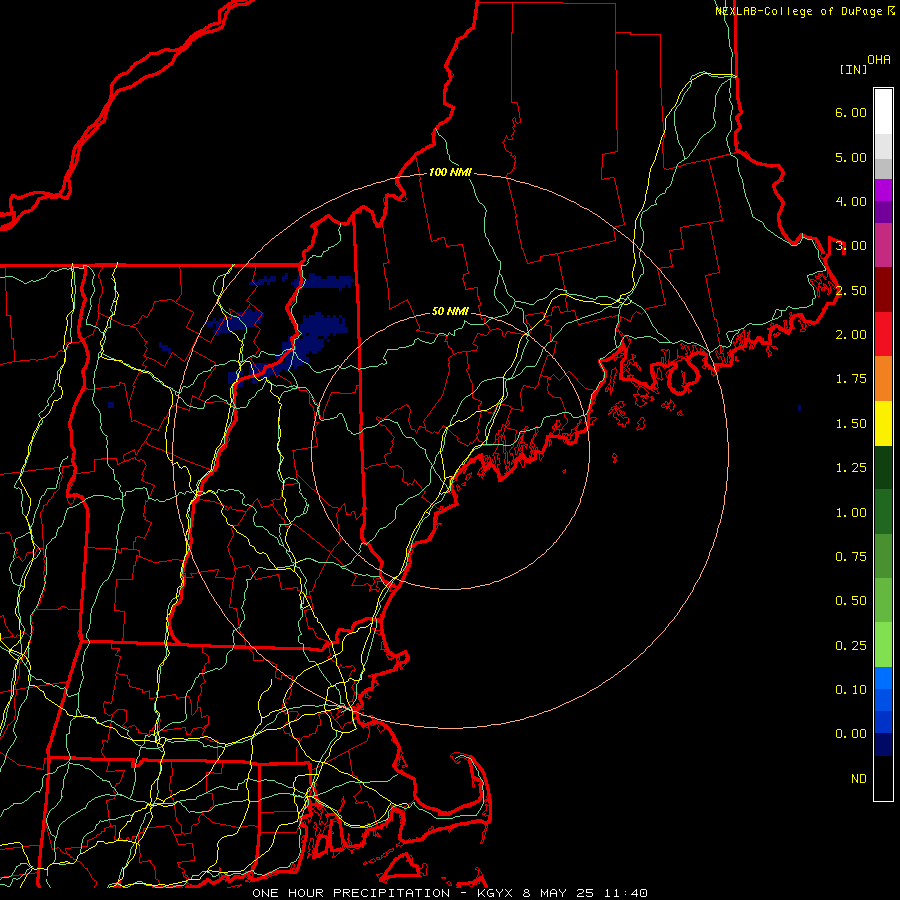
Task: Click the 0.00 scale value
Action: pos(851,734)
